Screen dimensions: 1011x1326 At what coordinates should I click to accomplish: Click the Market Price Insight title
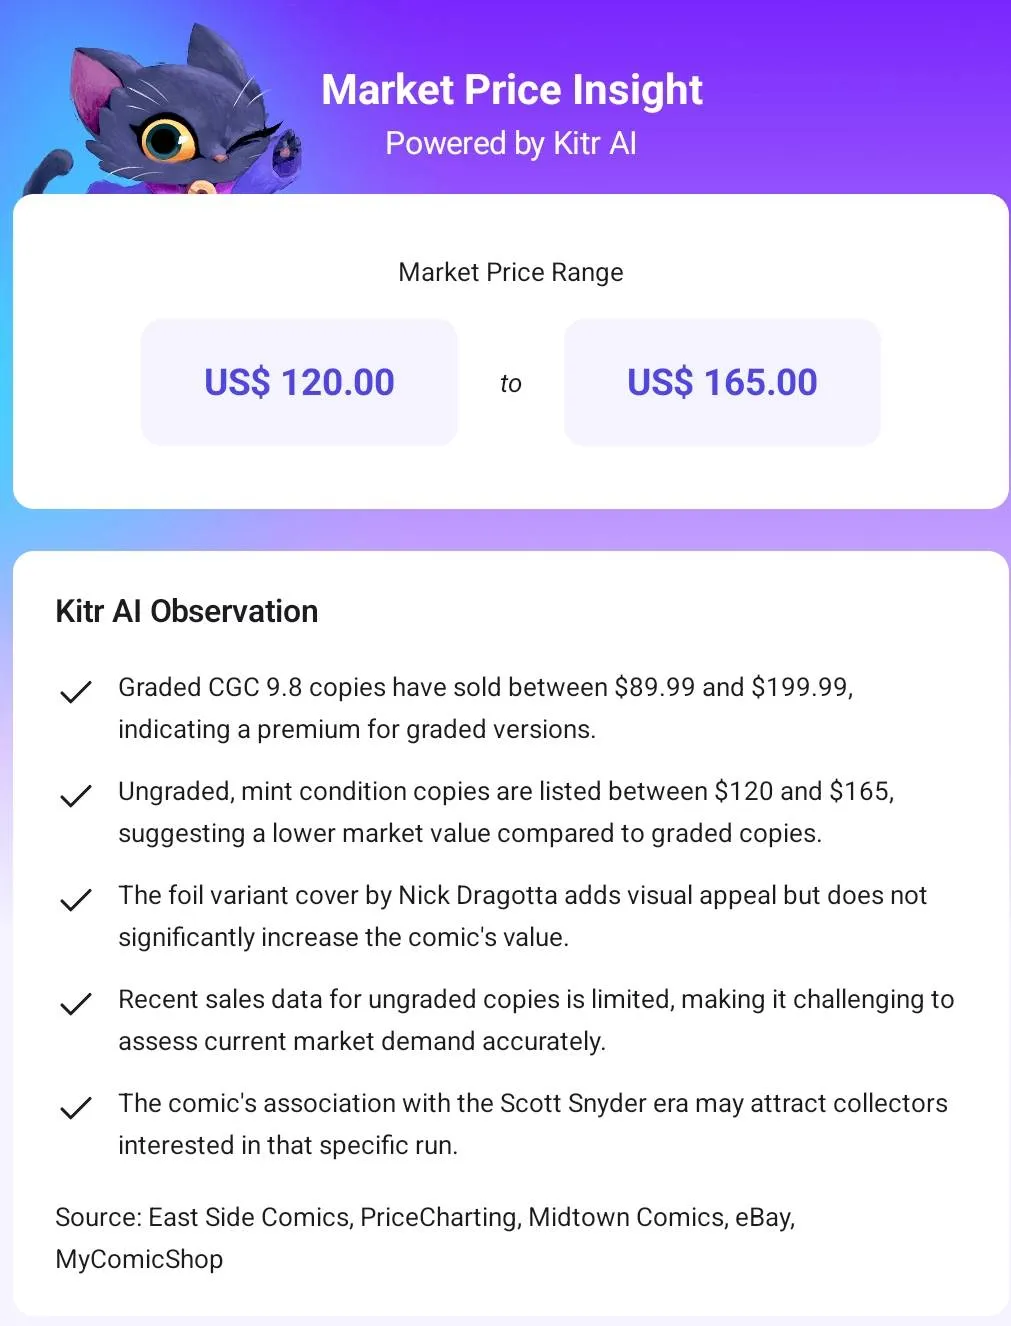click(x=511, y=90)
